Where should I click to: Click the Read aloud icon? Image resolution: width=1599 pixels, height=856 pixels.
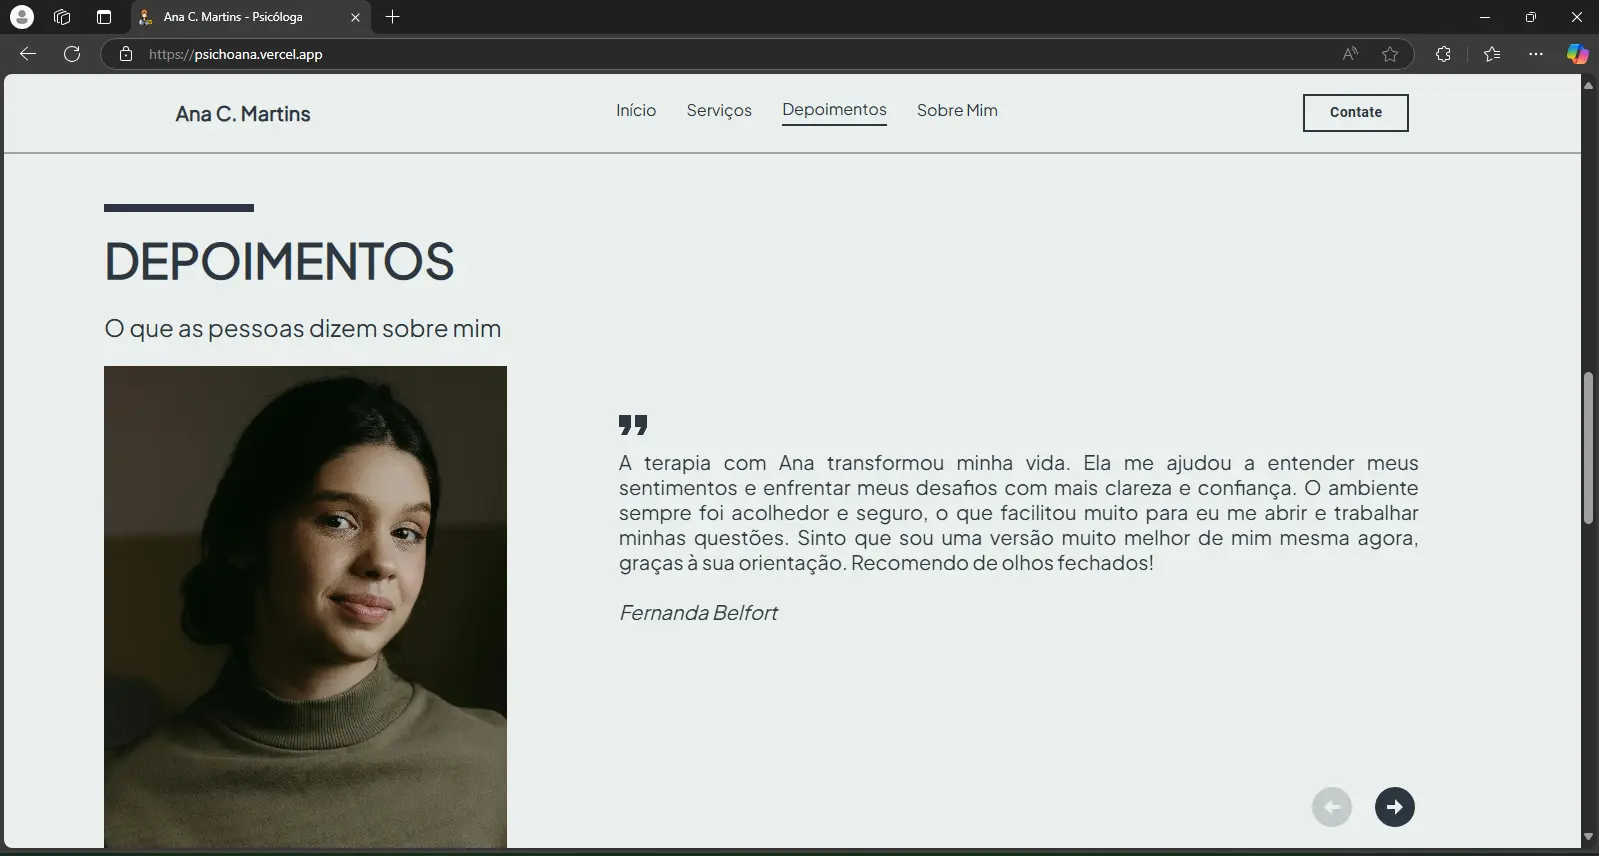1350,54
